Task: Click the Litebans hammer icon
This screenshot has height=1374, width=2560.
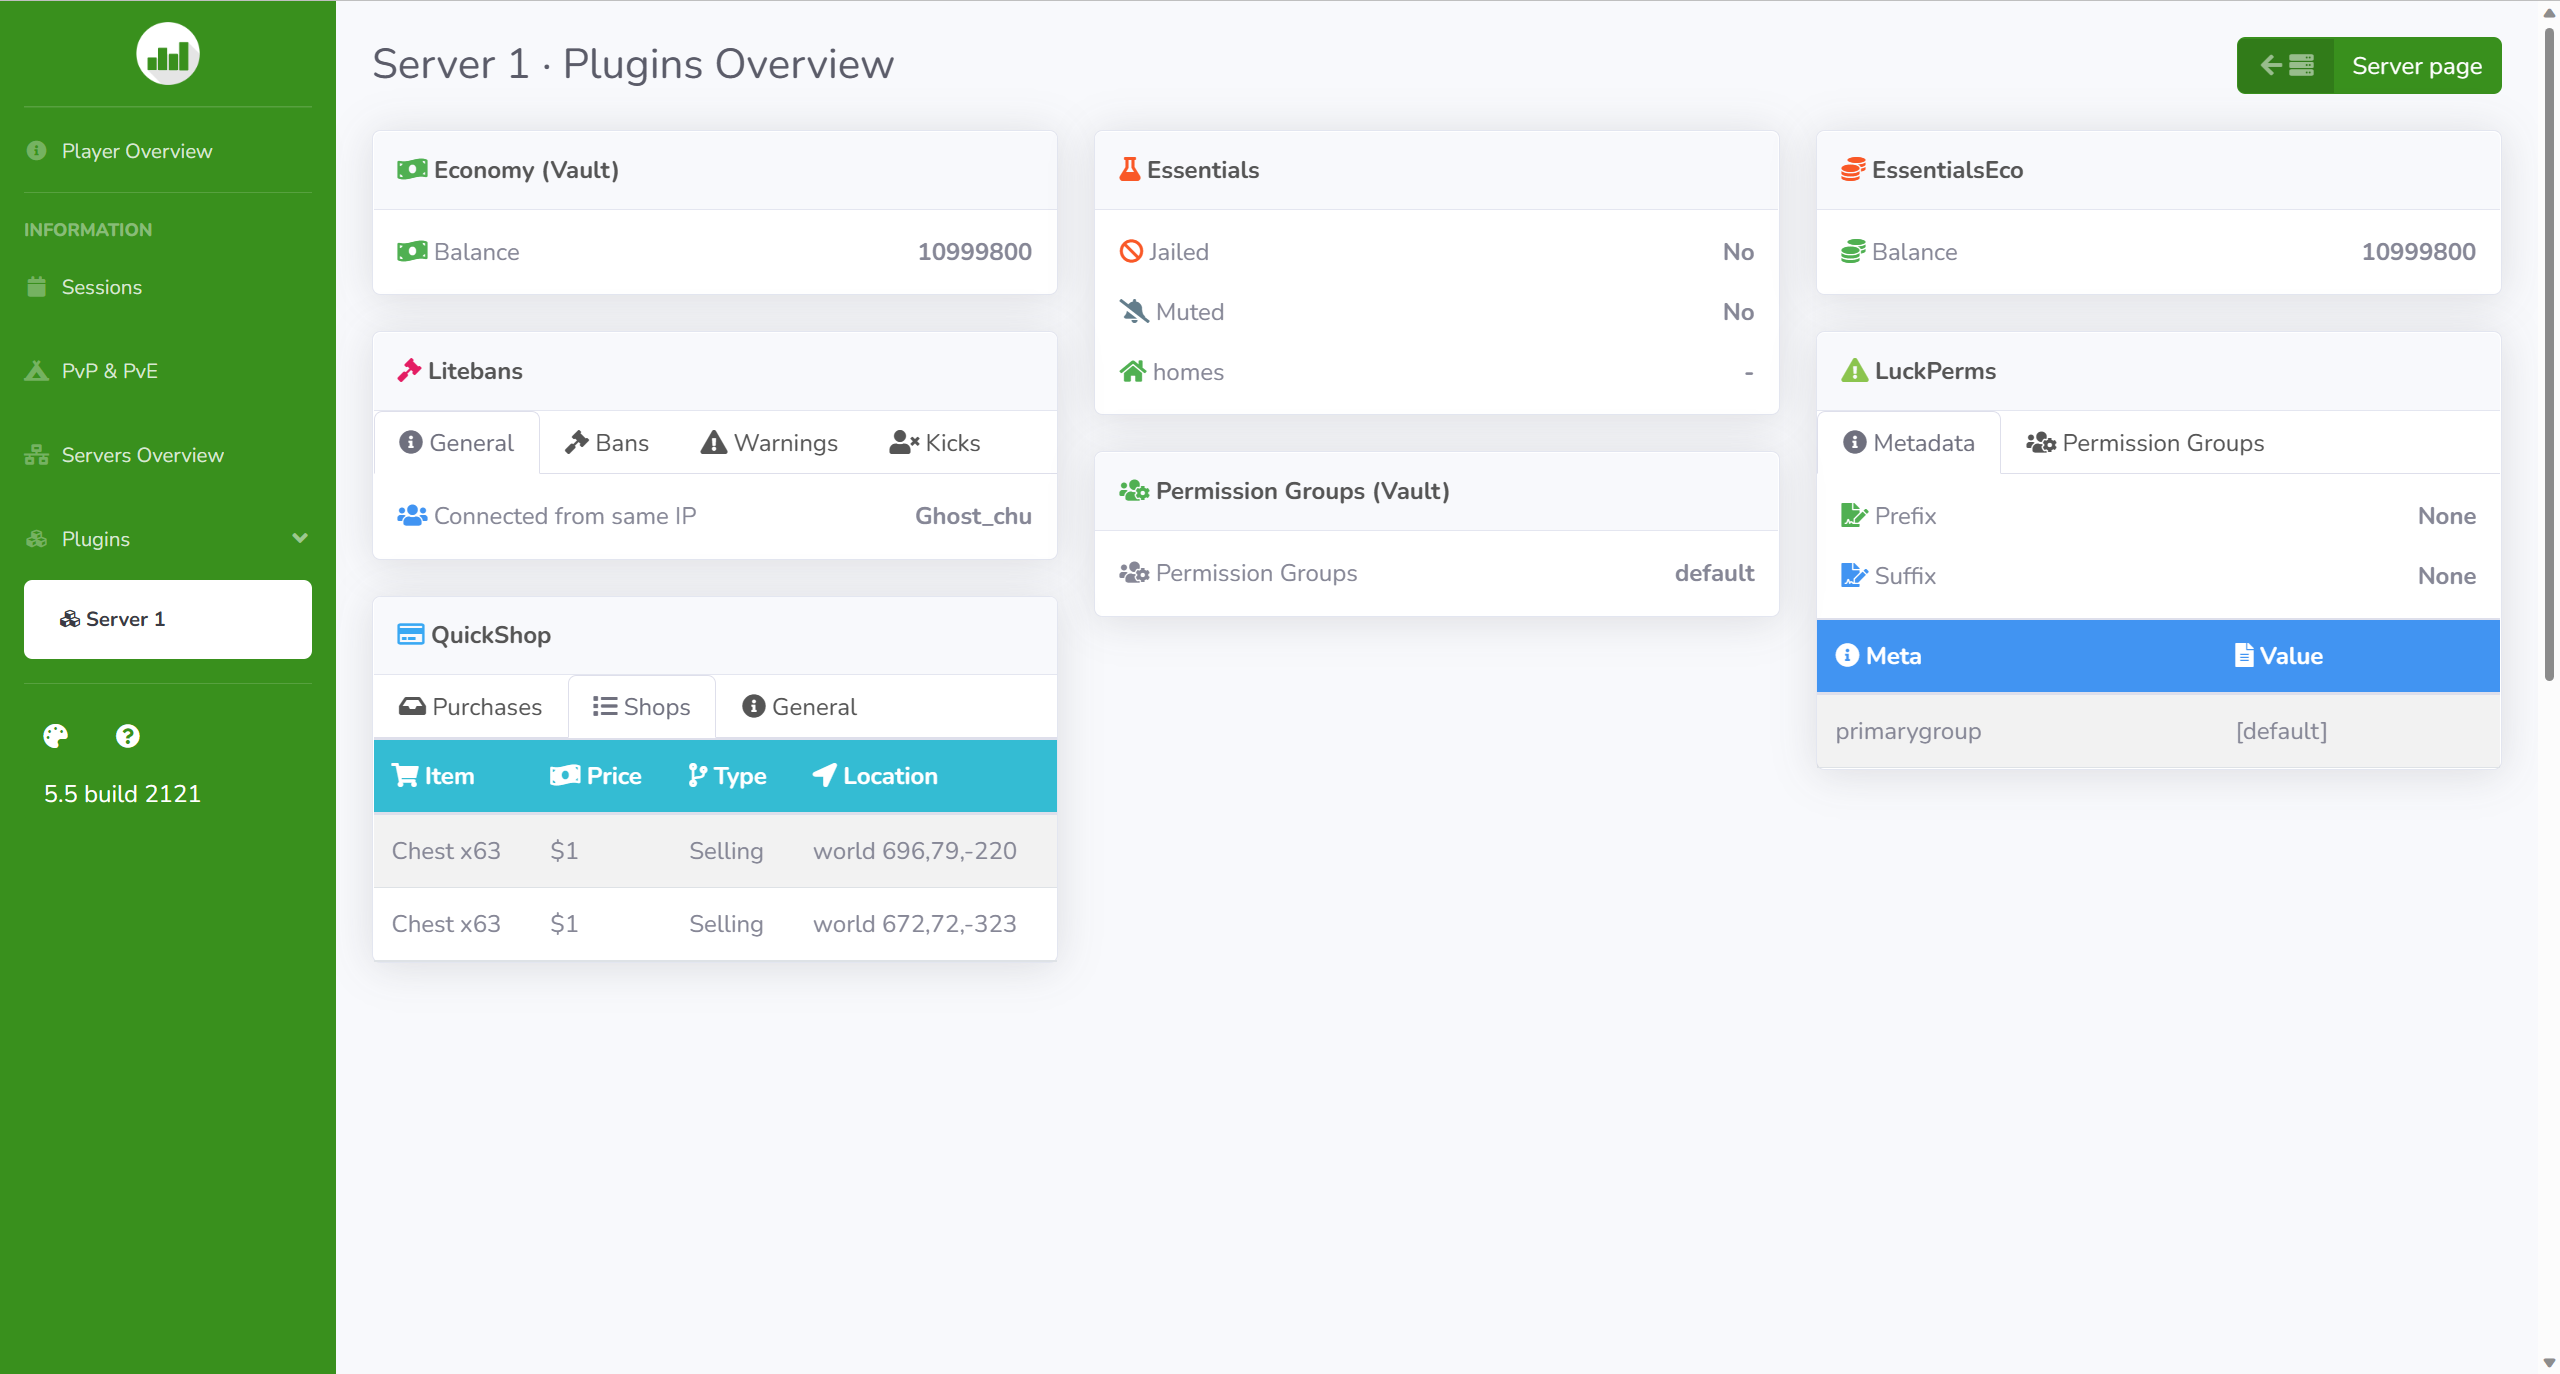Action: pos(409,371)
